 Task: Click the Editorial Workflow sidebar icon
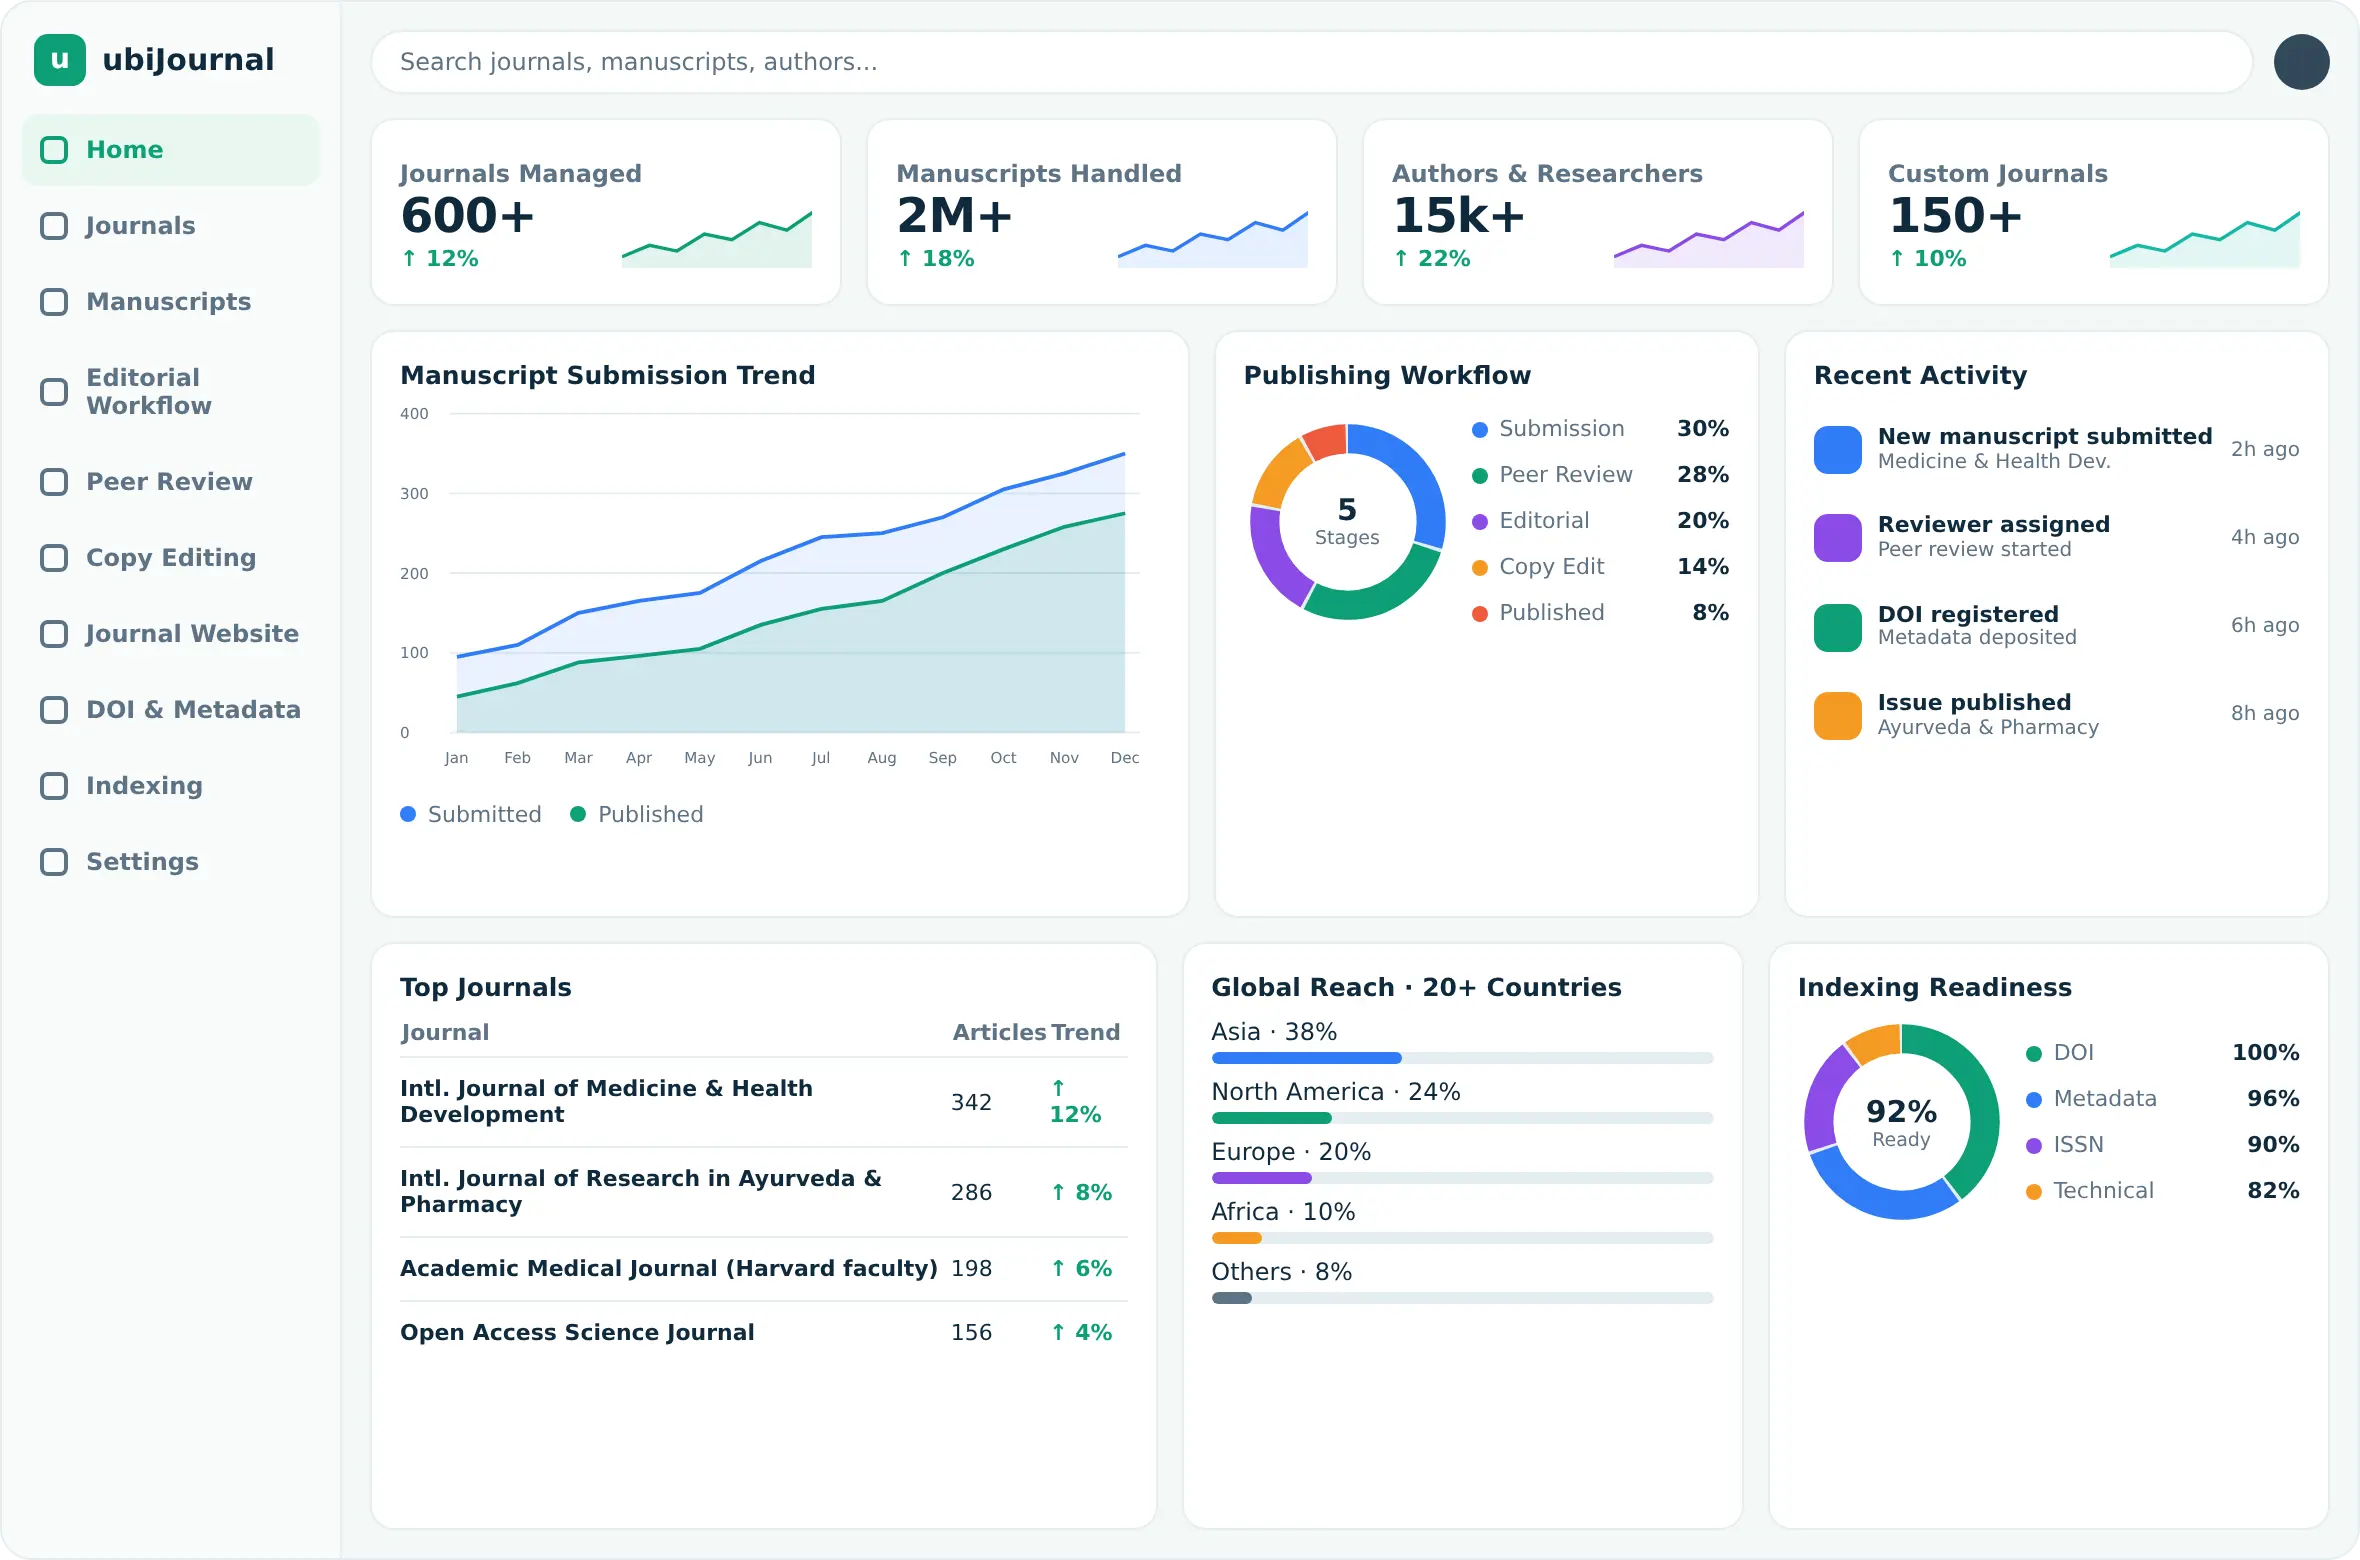pyautogui.click(x=54, y=392)
